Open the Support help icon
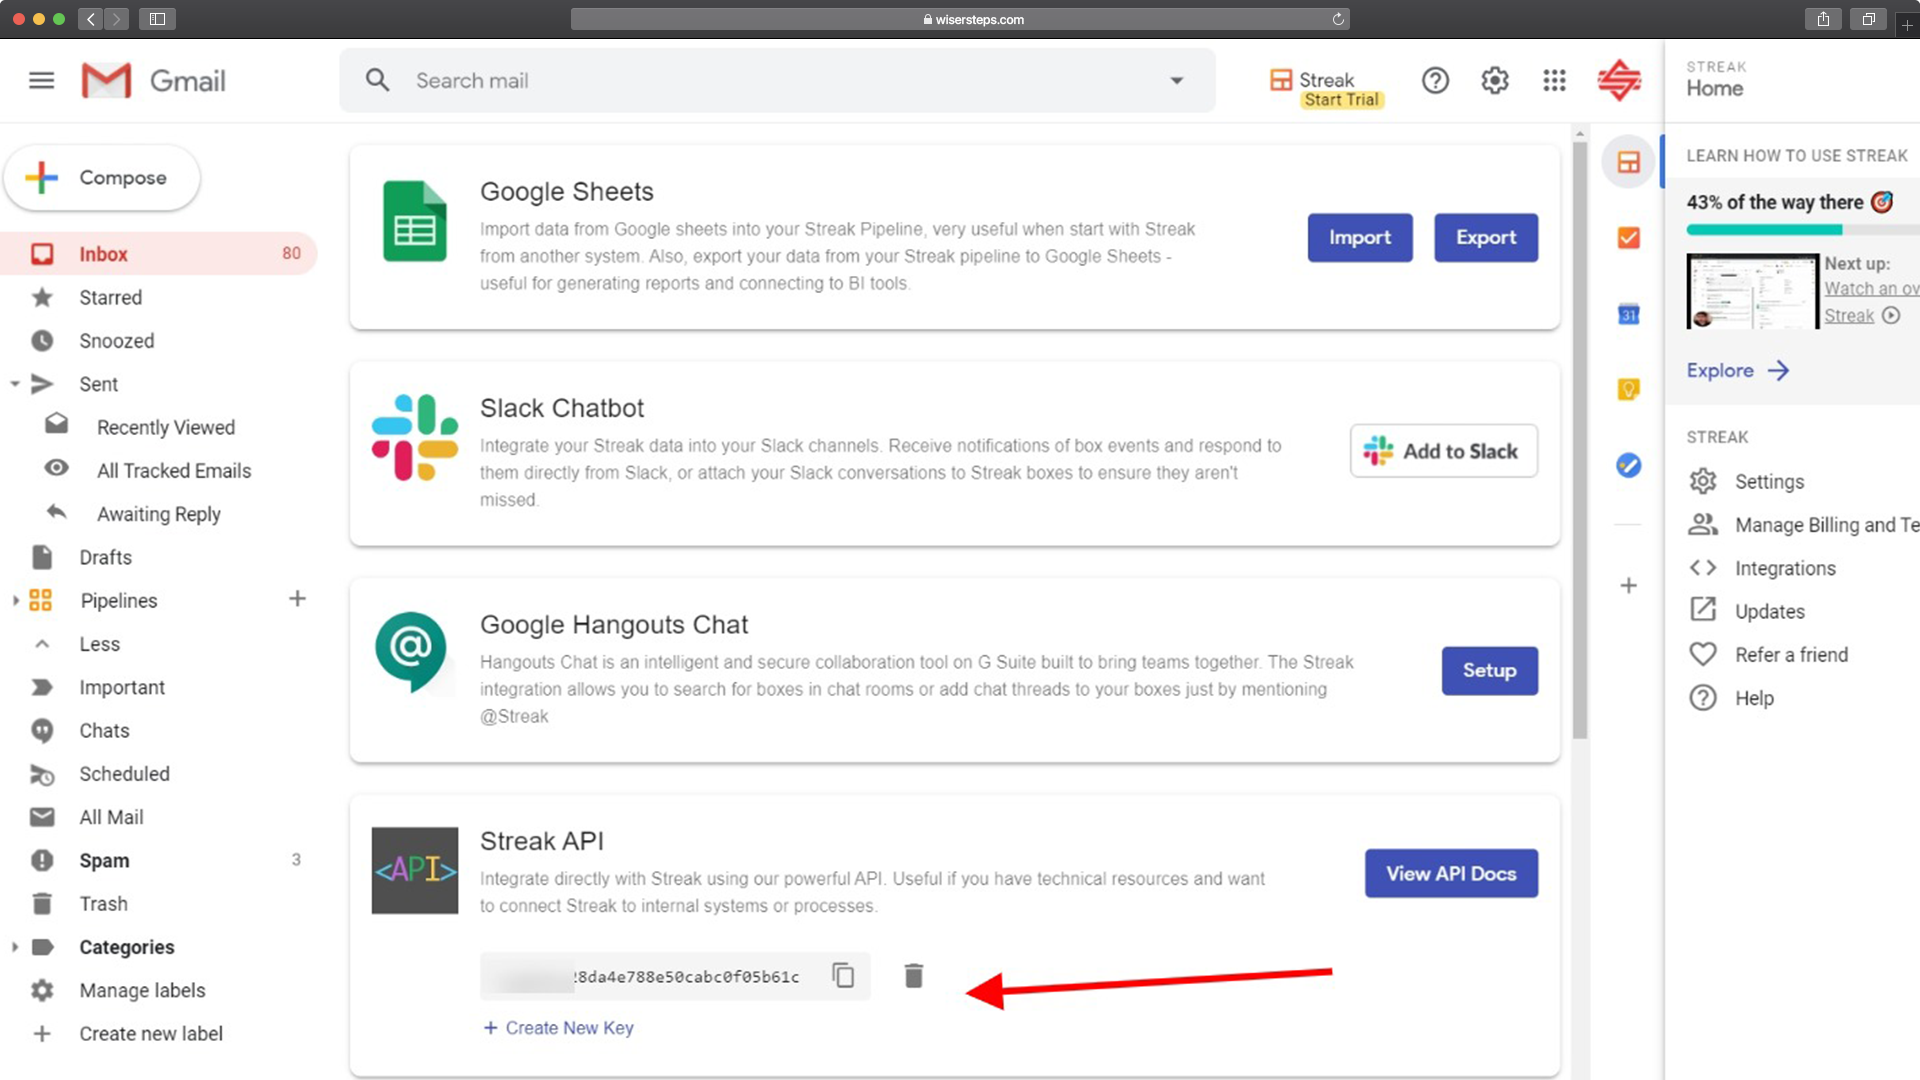1920x1080 pixels. coord(1435,81)
